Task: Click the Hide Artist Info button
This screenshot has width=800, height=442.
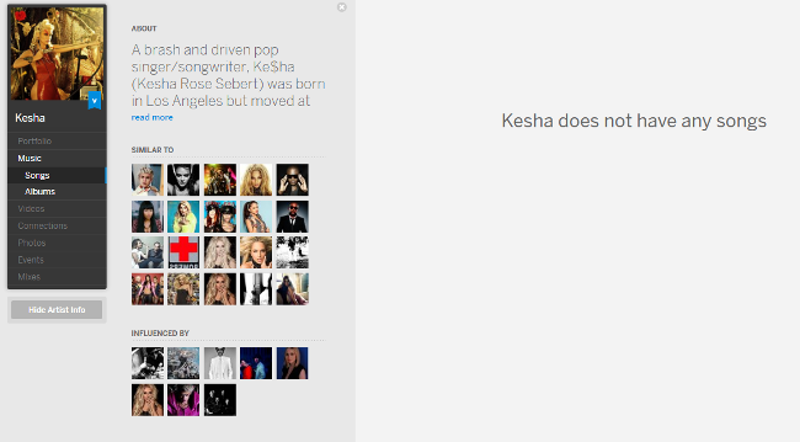Action: point(56,310)
